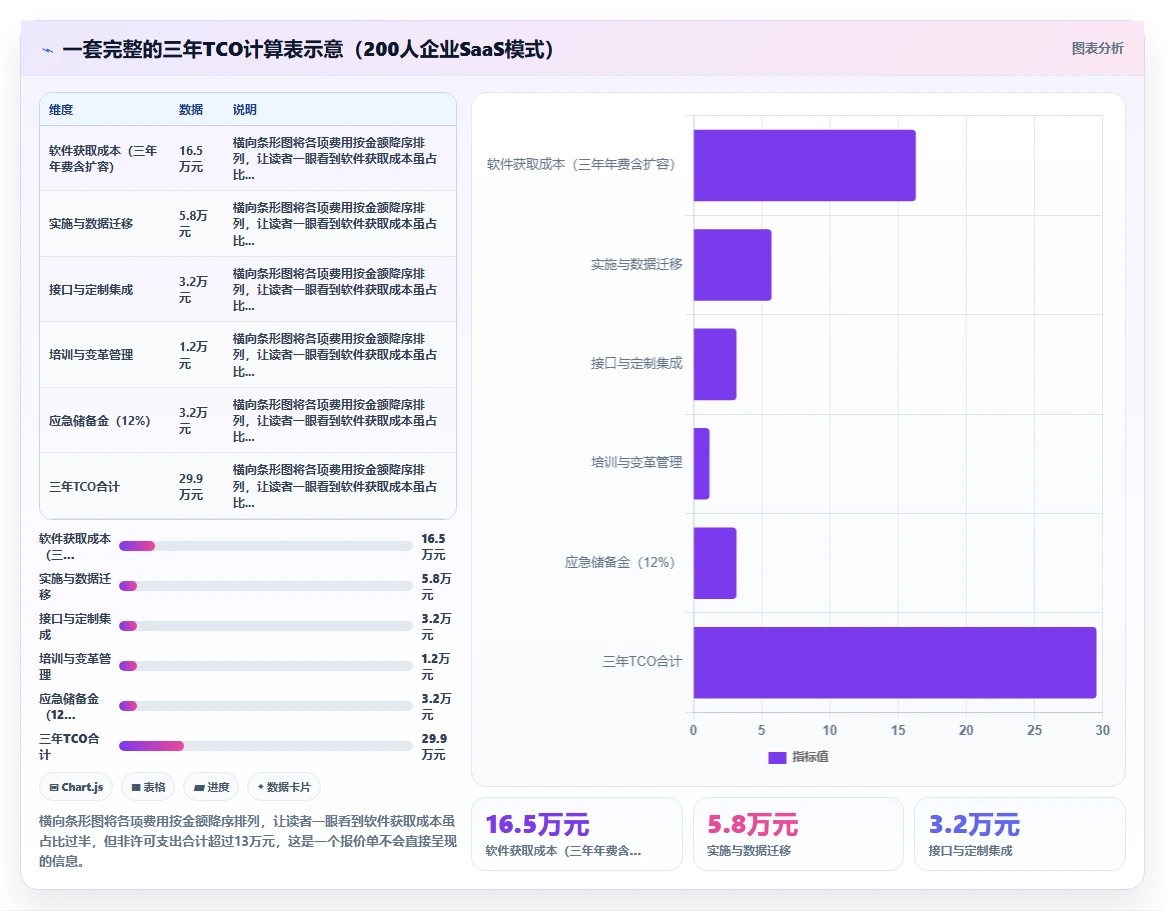The width and height of the screenshot is (1165, 911).
Task: Open the 16.5万元 data card
Action: [x=577, y=834]
